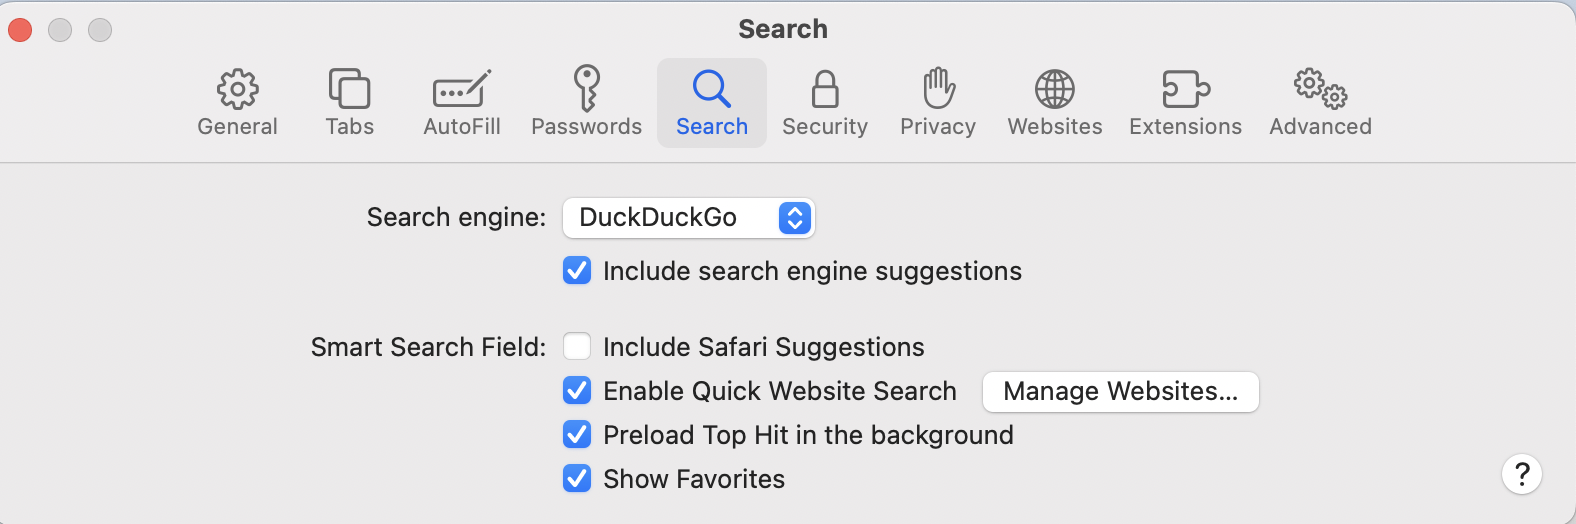This screenshot has height=524, width=1576.
Task: Click the search engine popup arrows
Action: point(794,218)
